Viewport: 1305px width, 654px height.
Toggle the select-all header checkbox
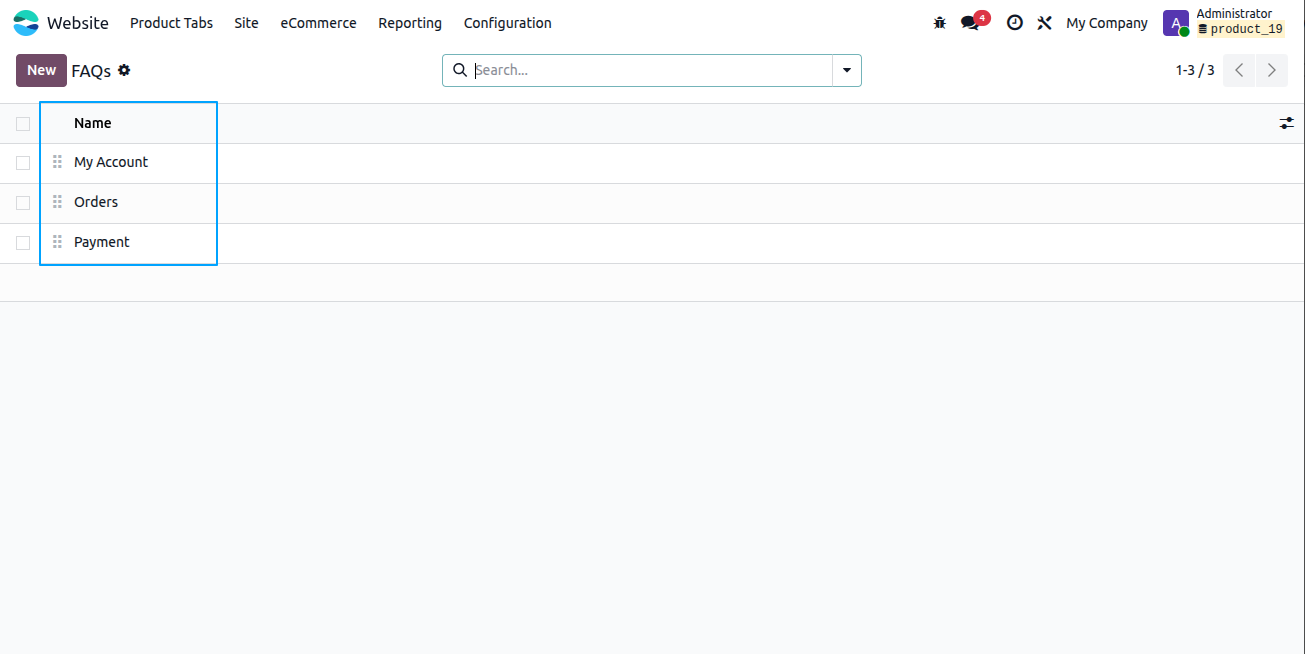click(x=23, y=123)
